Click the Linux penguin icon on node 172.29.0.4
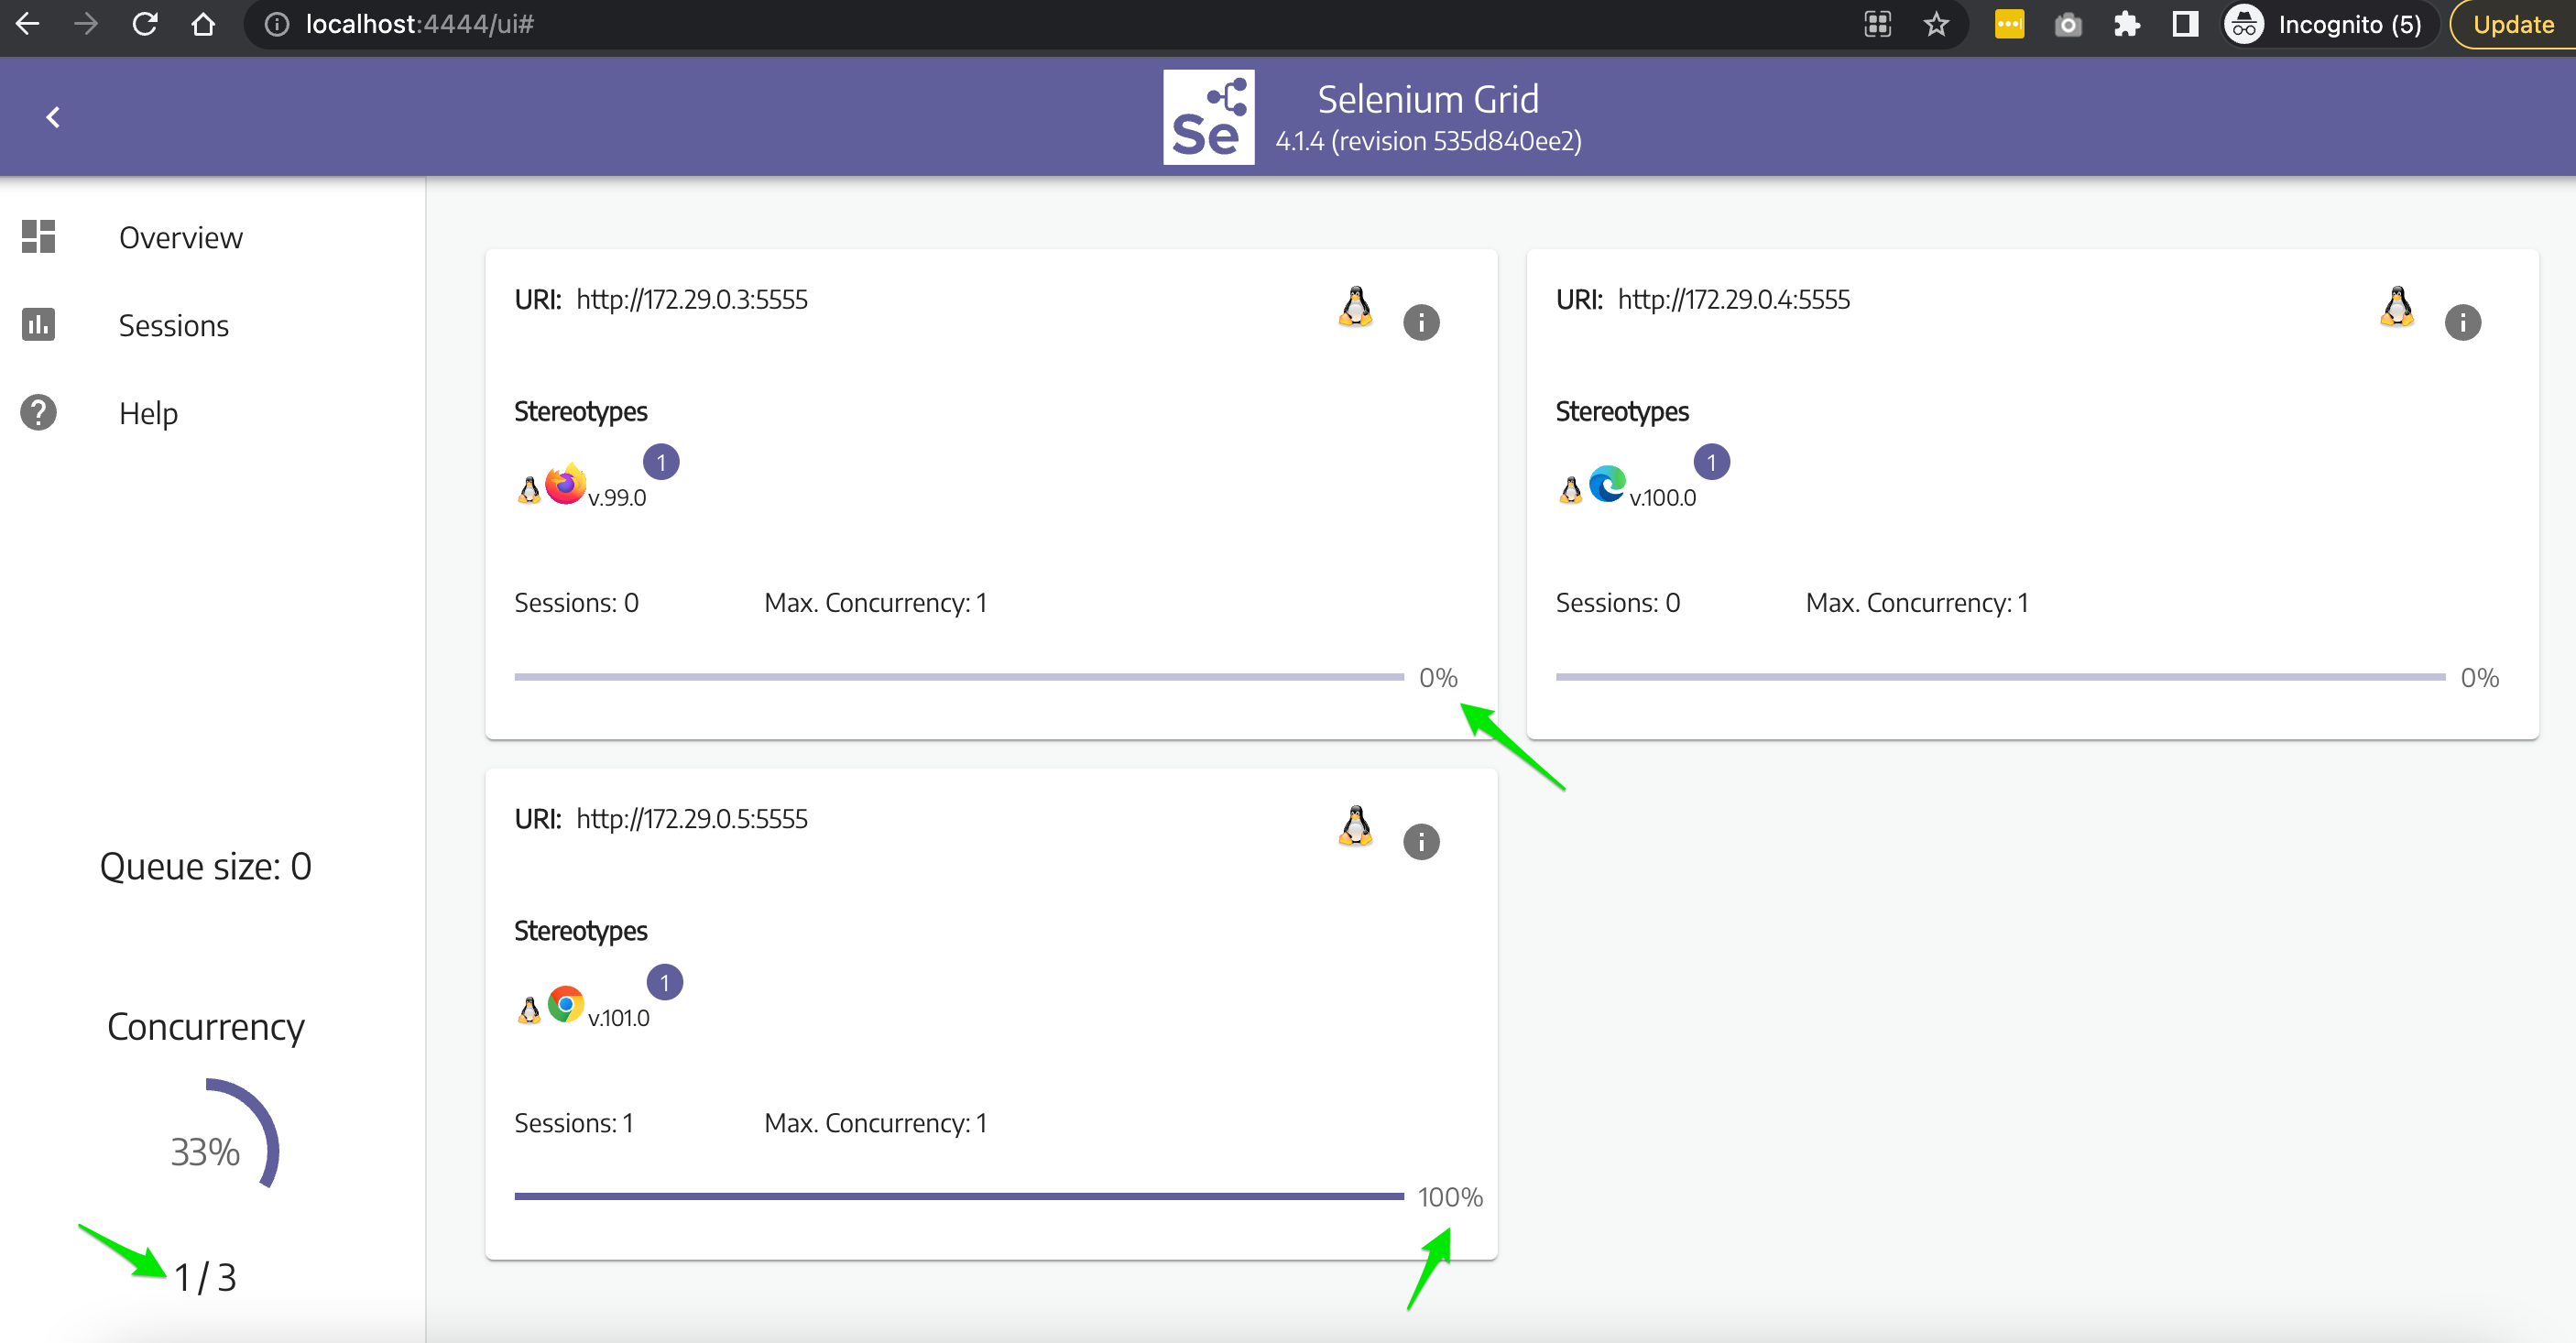Viewport: 2576px width, 1343px height. (x=2396, y=306)
